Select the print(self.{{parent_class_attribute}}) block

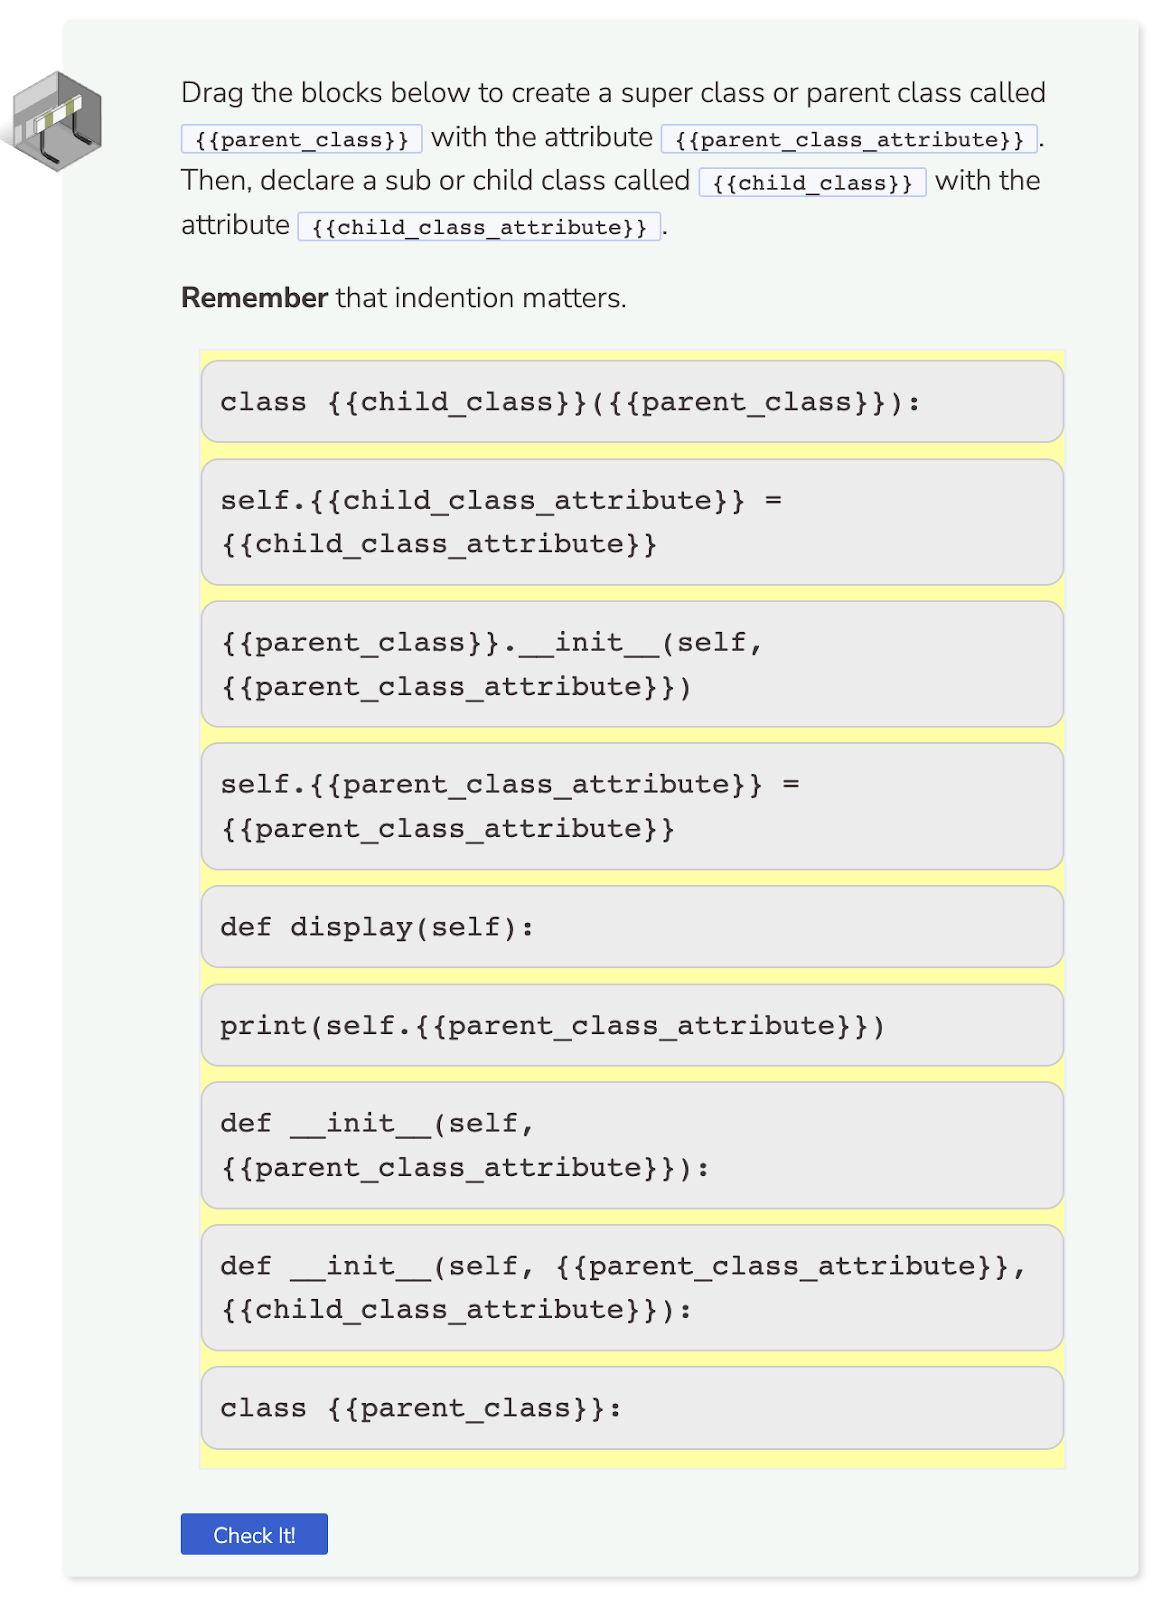pyautogui.click(x=633, y=1025)
